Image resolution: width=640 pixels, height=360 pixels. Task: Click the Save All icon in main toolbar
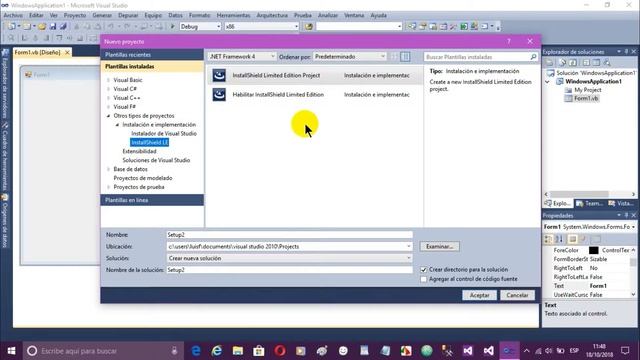[63, 27]
